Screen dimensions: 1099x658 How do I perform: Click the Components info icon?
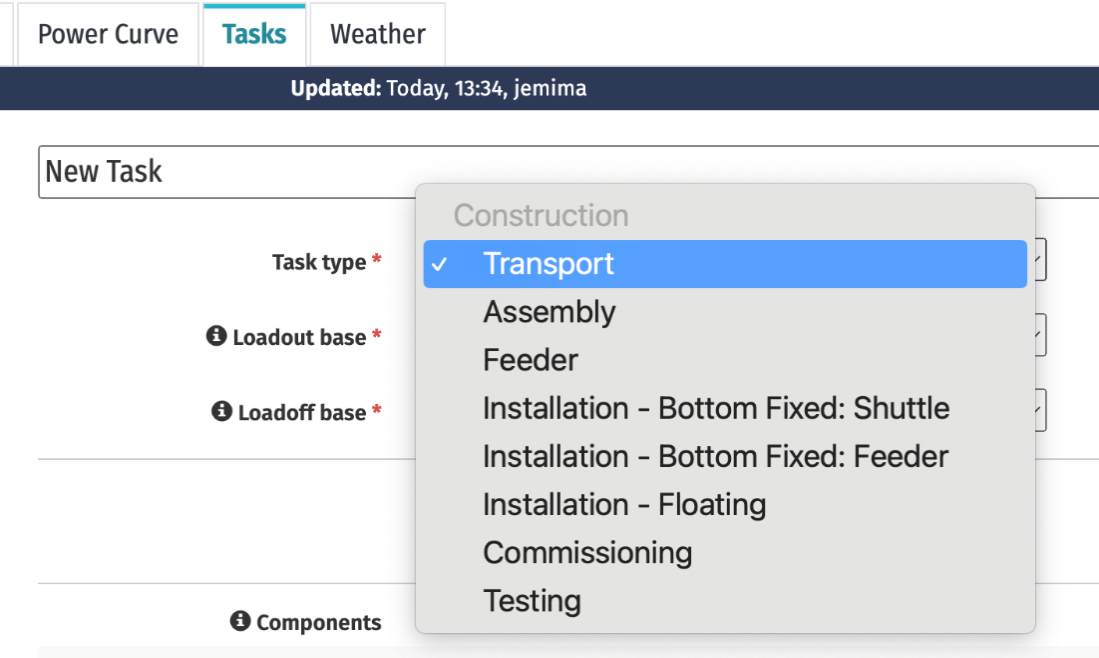(x=240, y=621)
